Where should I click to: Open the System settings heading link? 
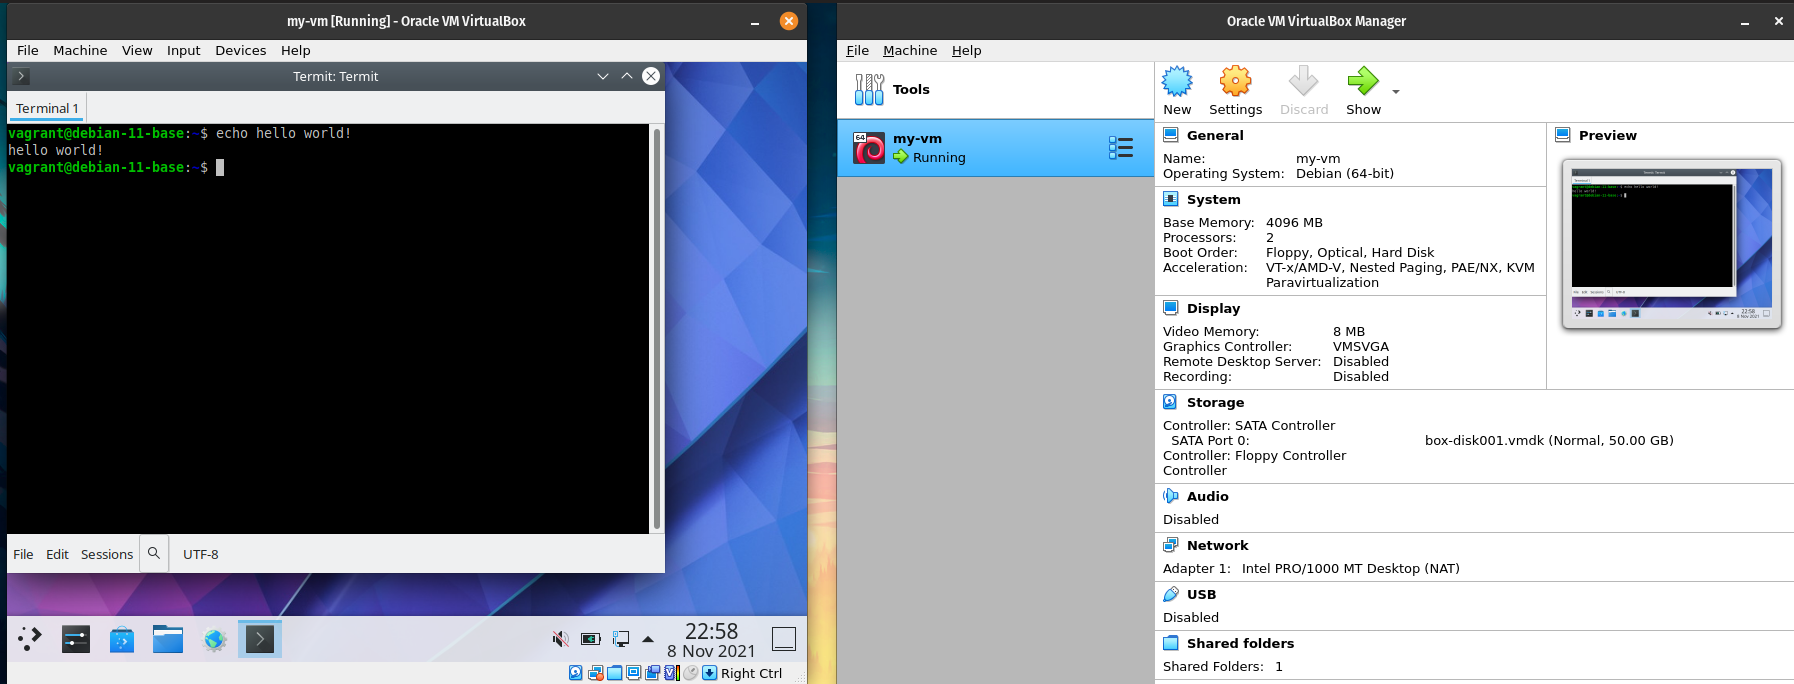(x=1213, y=199)
